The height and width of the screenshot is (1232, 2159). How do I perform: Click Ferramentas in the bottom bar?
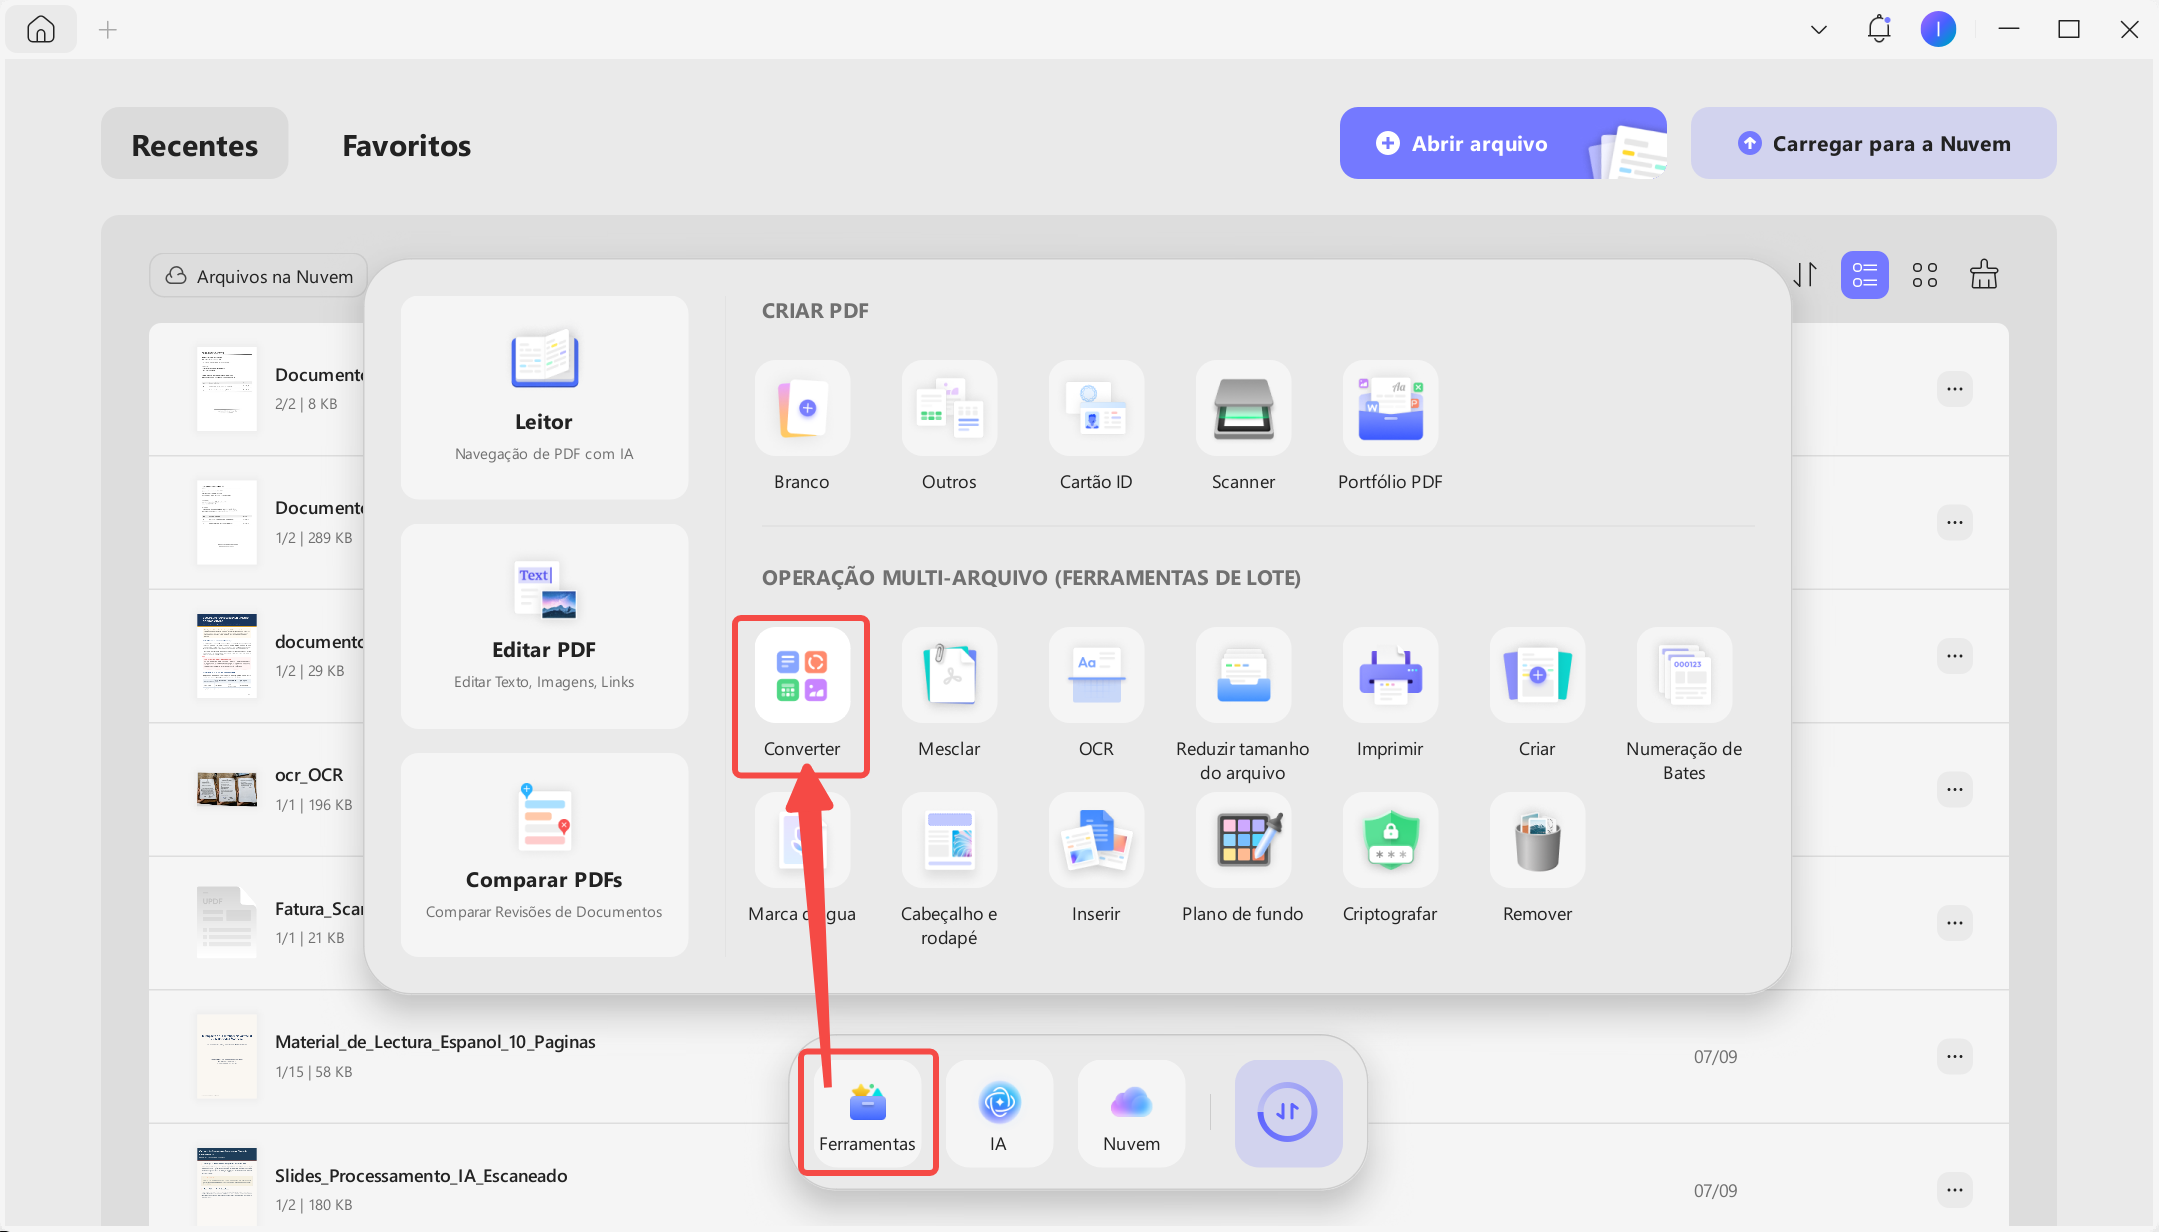pos(867,1114)
